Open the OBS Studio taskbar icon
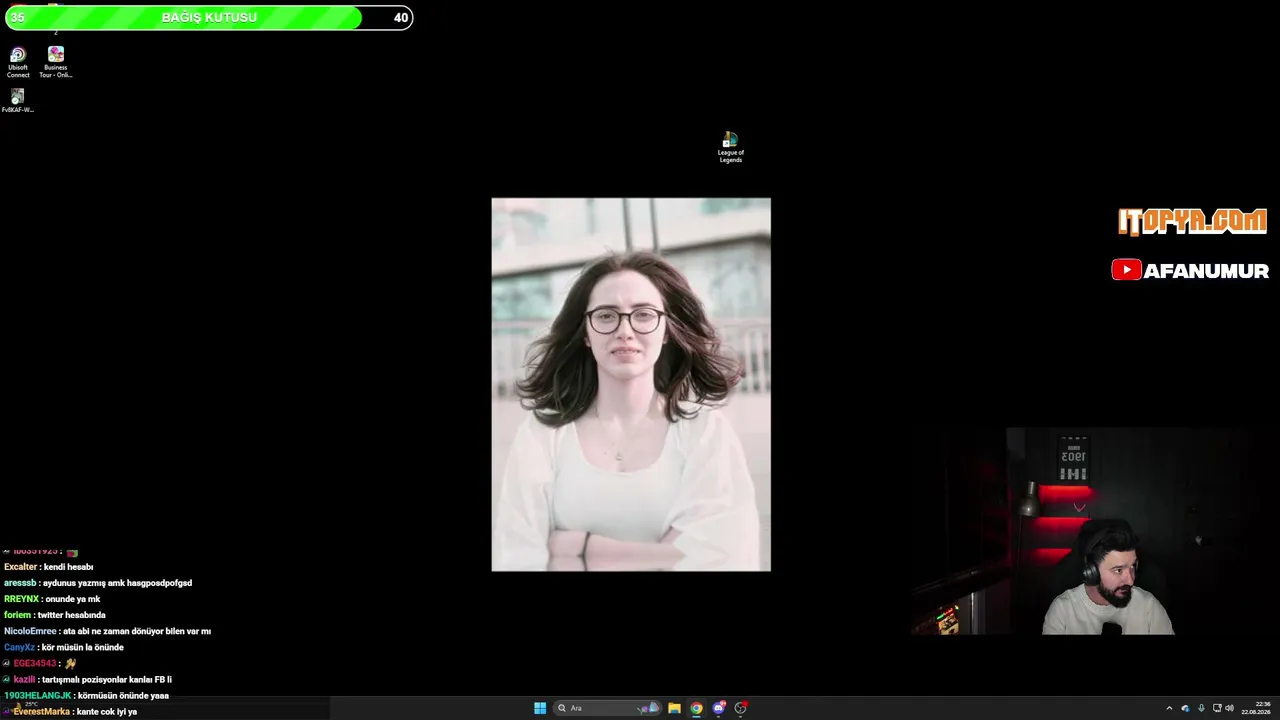The image size is (1280, 720). click(x=740, y=708)
